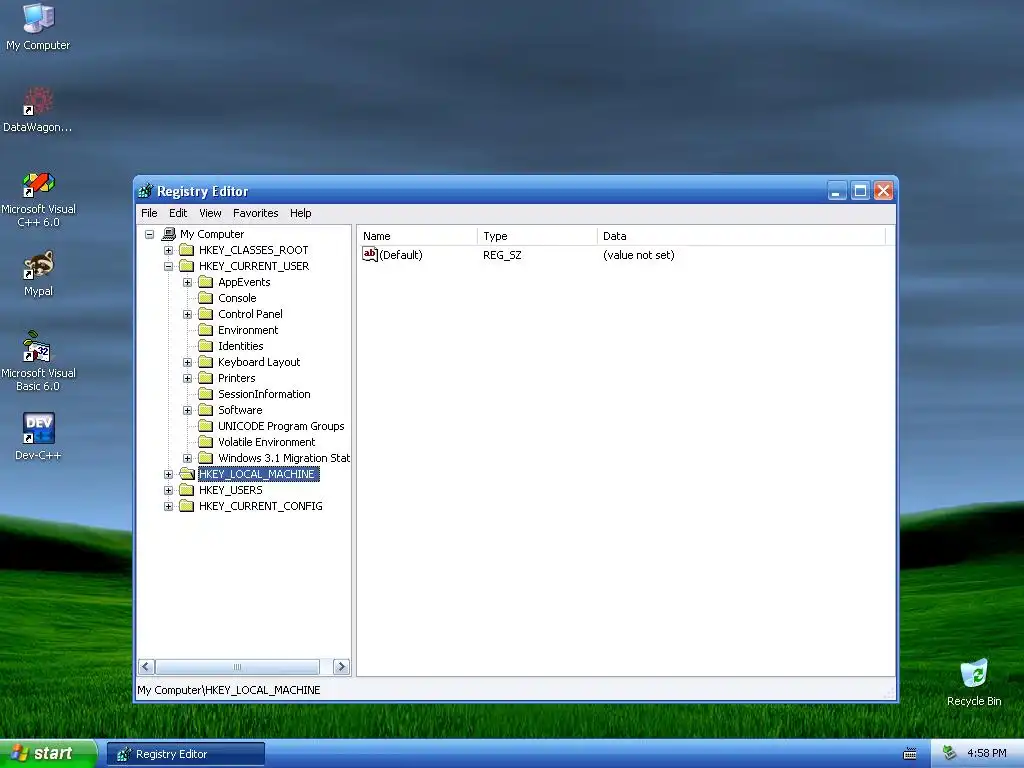Click the Console folder icon
1024x768 pixels.
[206, 298]
